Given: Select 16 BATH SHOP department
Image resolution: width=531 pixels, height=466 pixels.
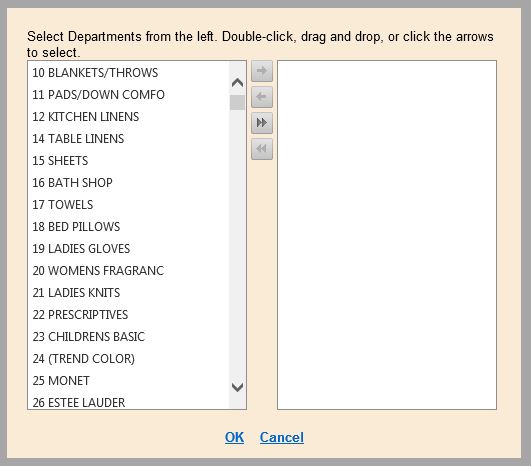Looking at the screenshot, I should click(129, 183).
